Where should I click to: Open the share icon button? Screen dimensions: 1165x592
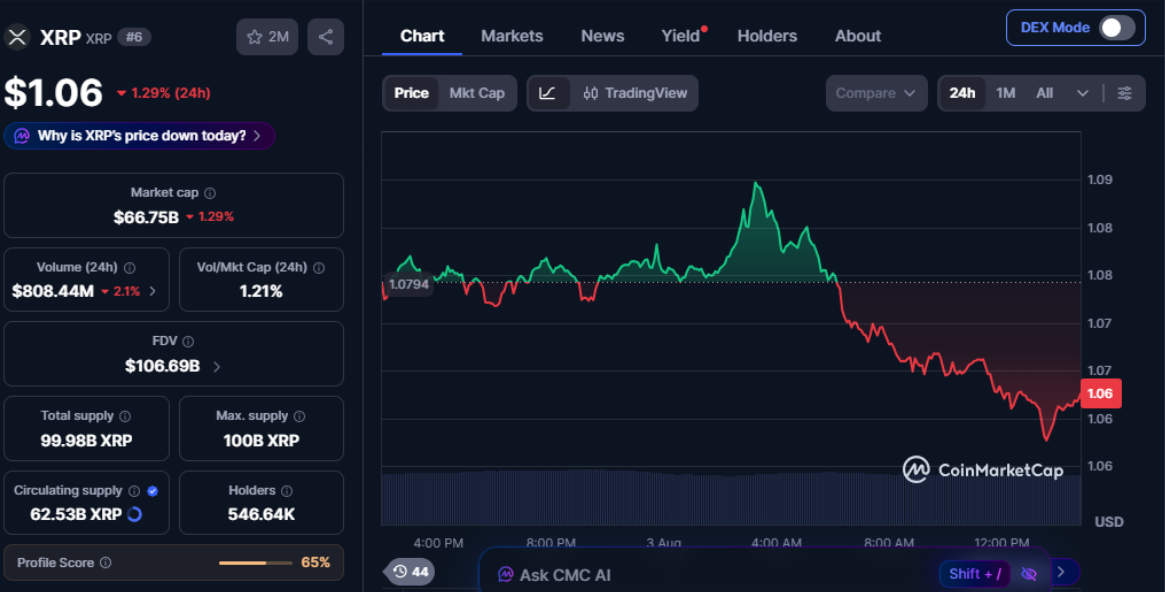[x=325, y=37]
